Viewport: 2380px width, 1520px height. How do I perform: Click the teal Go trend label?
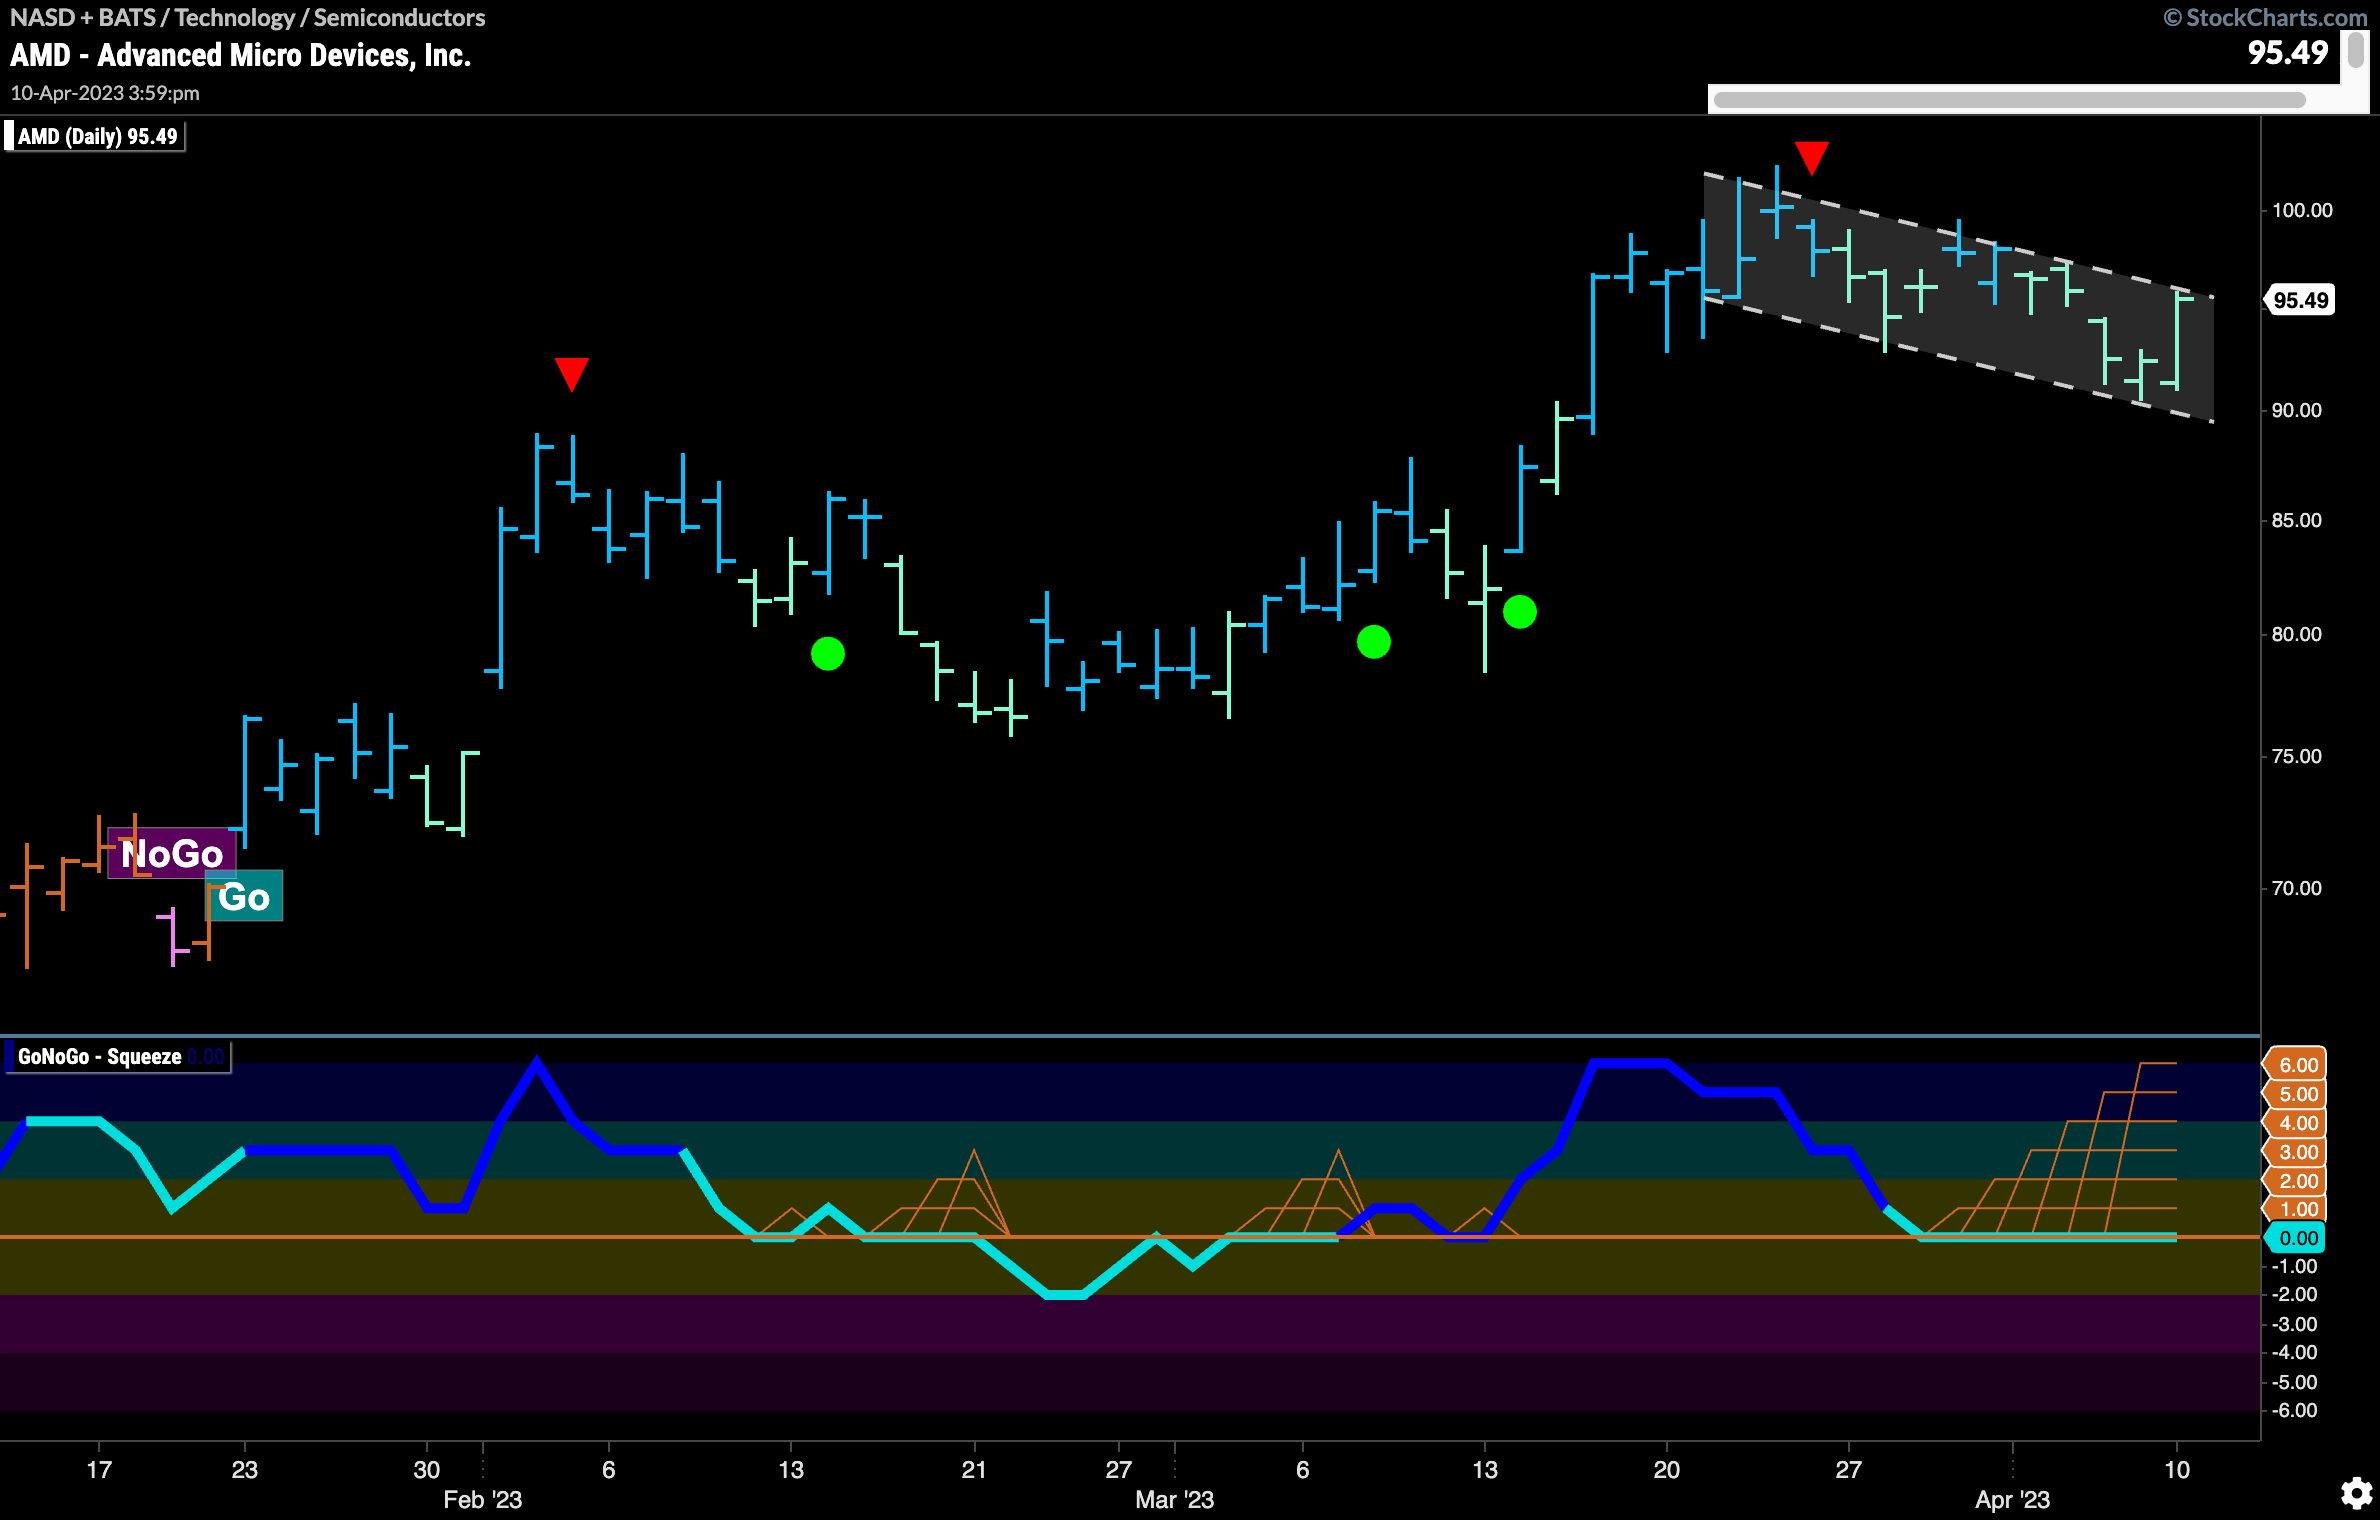[x=244, y=896]
